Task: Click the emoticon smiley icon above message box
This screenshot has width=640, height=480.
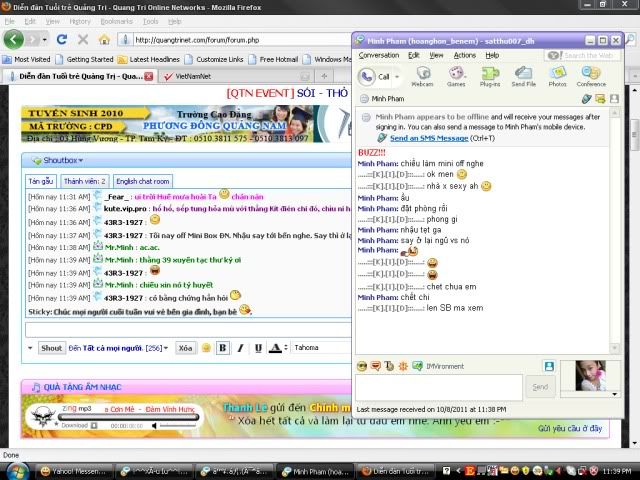Action: (x=361, y=368)
